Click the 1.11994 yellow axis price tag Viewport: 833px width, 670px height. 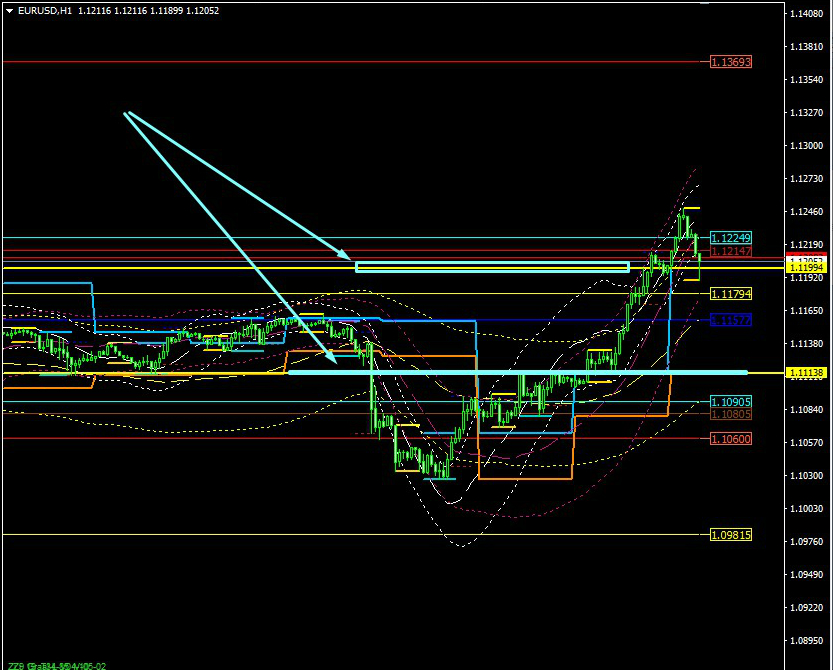[x=806, y=268]
